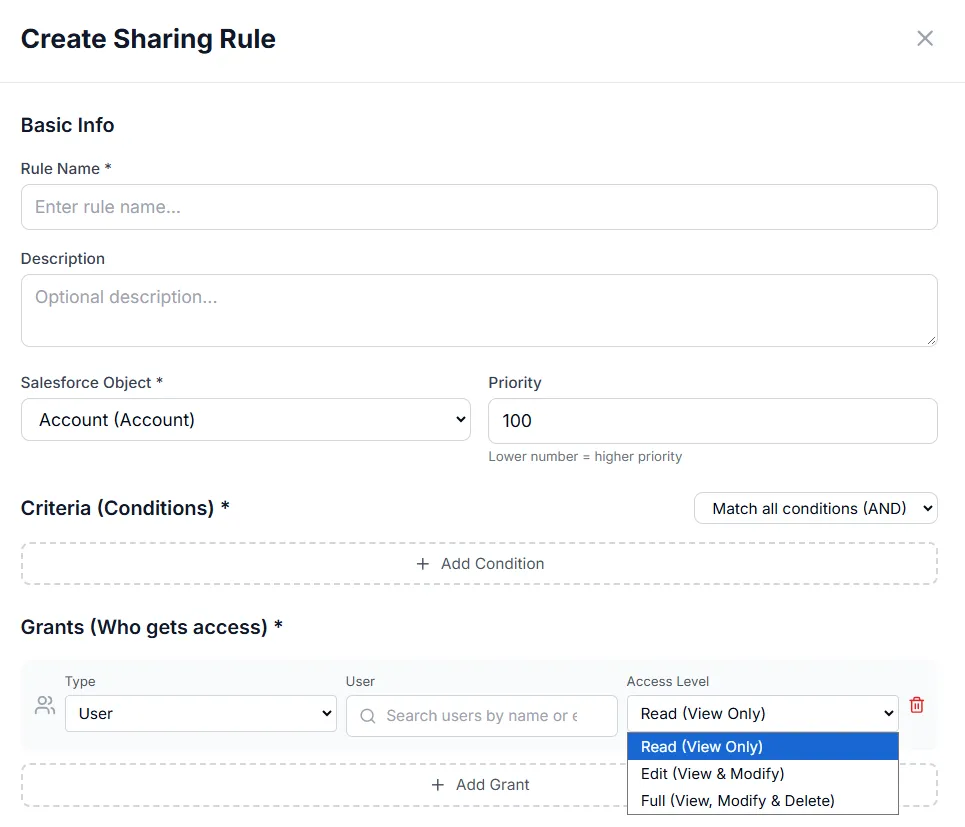
Task: Click the users group icon beside Type
Action: coord(45,705)
